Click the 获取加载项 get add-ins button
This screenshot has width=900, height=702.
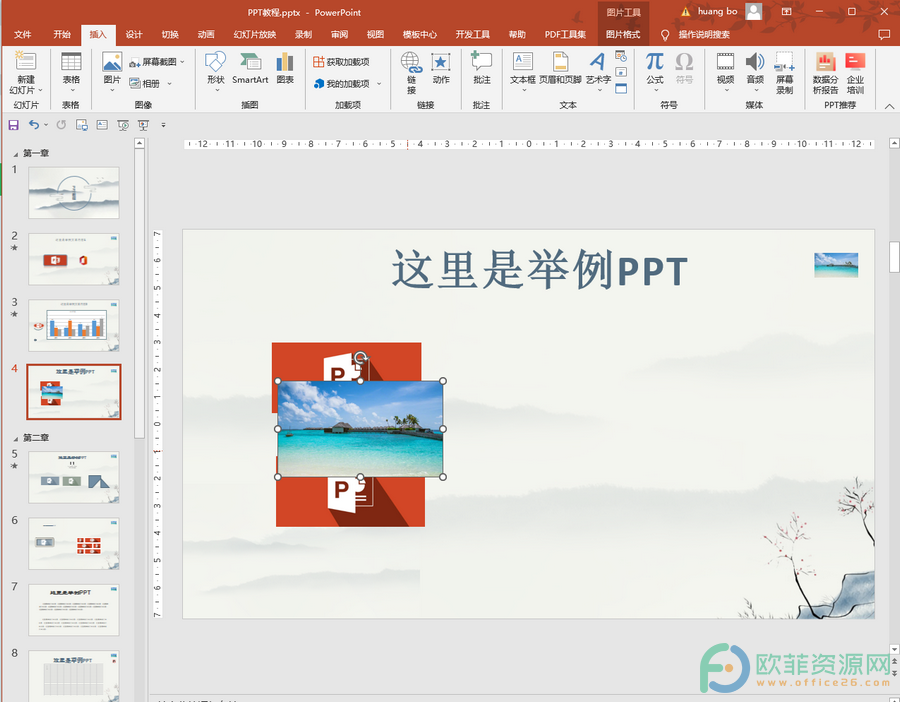click(342, 61)
